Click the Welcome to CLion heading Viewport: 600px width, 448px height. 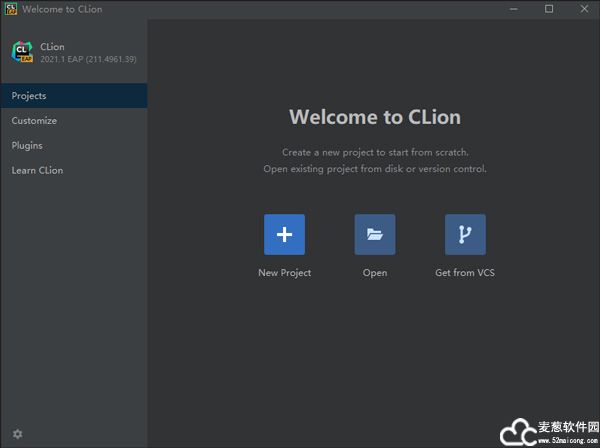(375, 117)
